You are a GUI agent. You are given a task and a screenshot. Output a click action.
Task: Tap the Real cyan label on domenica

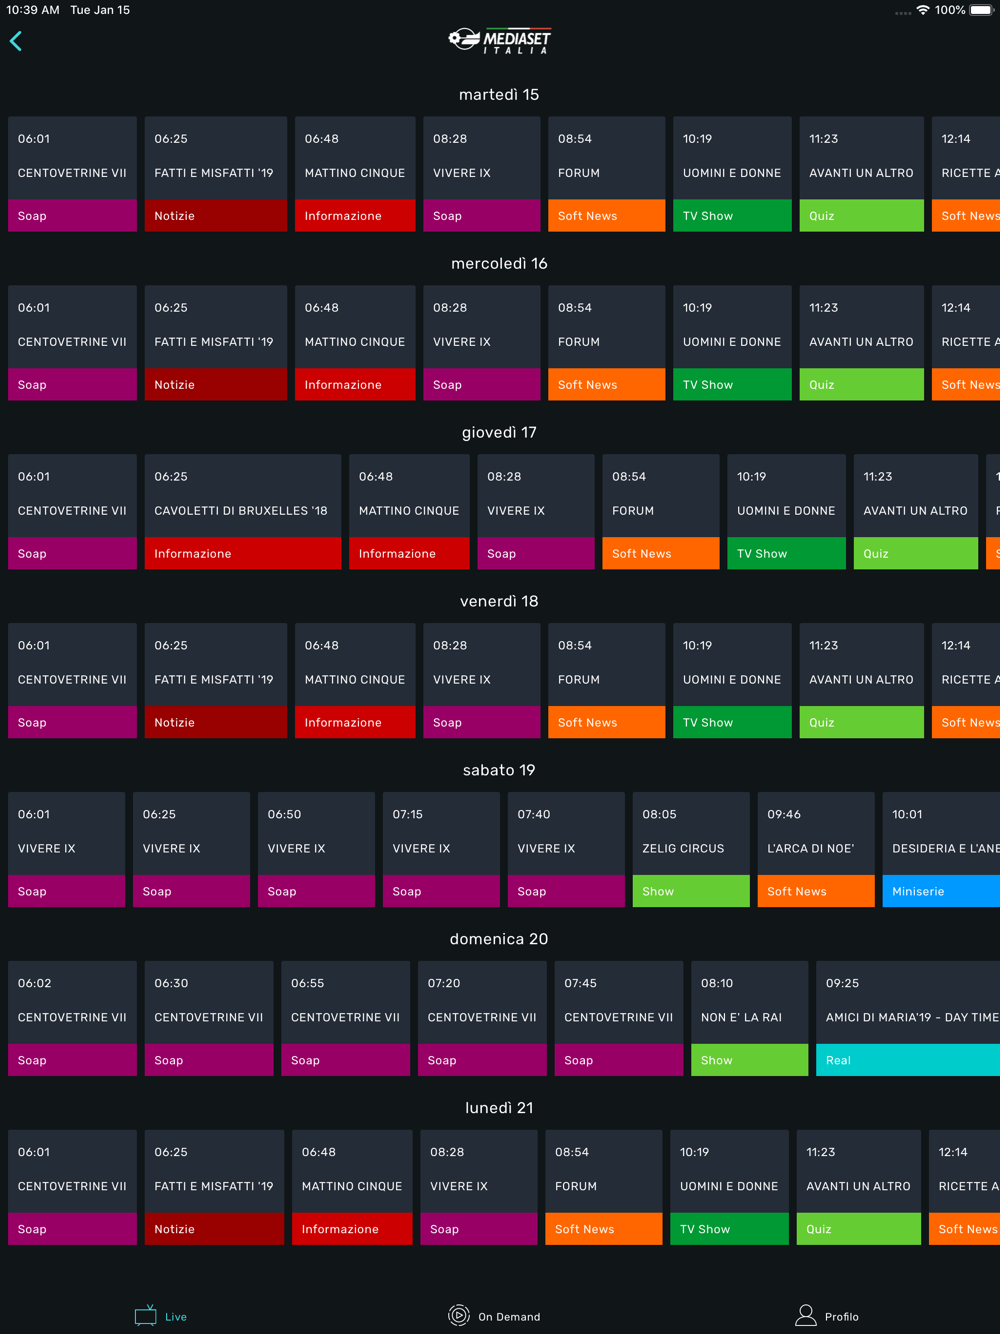pos(907,1060)
